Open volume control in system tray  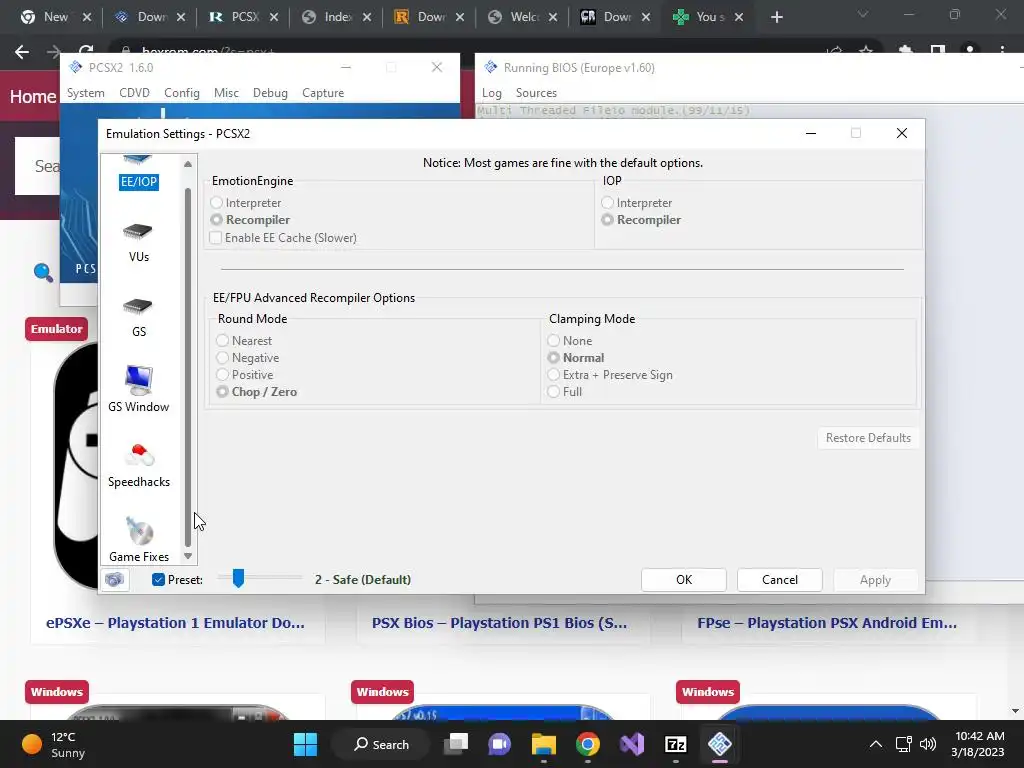click(927, 744)
